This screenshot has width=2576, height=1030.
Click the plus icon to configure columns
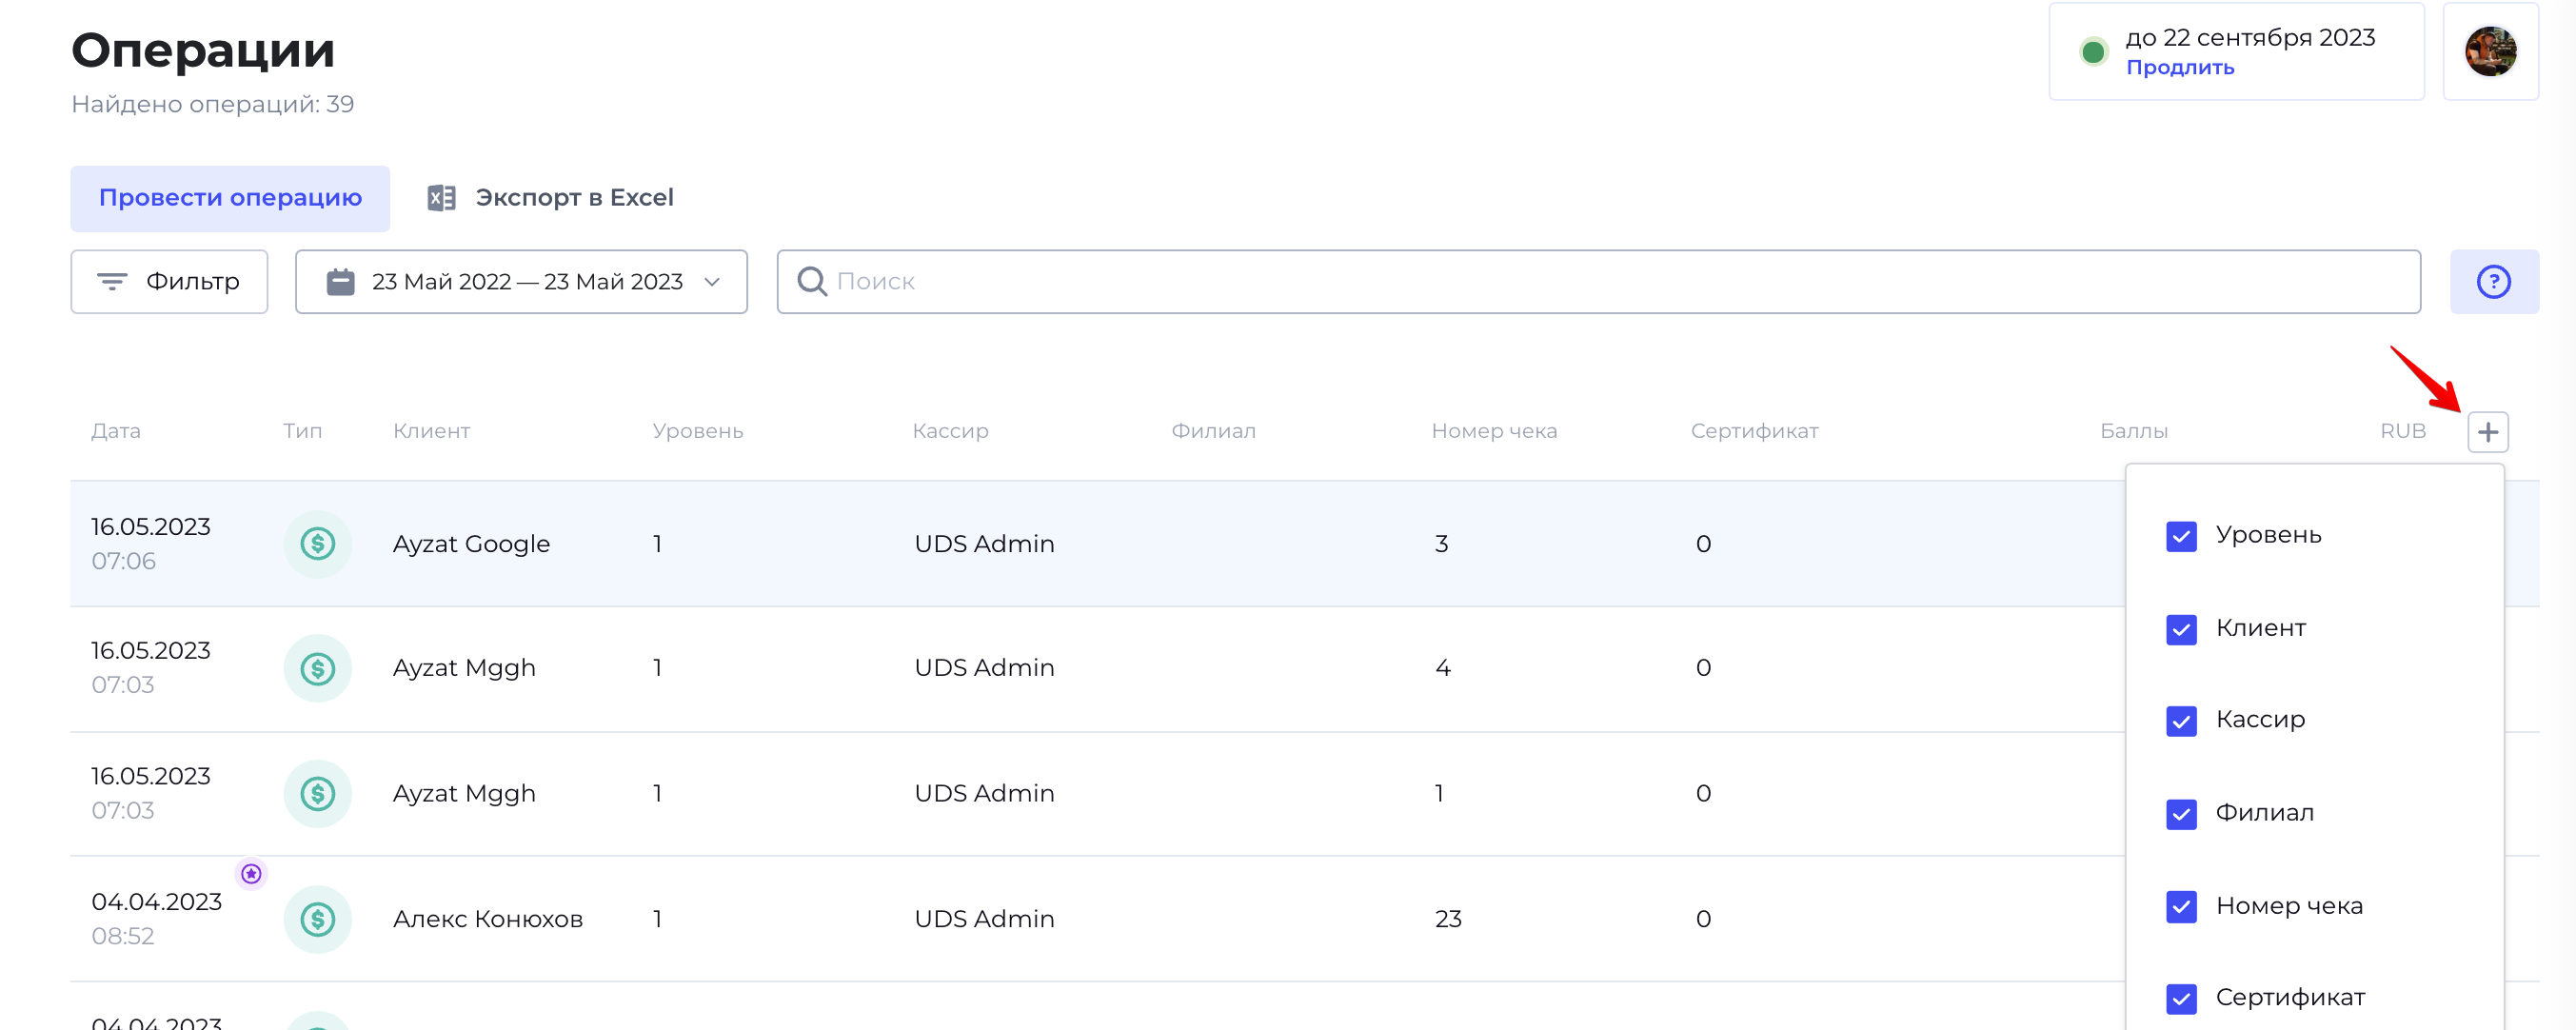2487,432
